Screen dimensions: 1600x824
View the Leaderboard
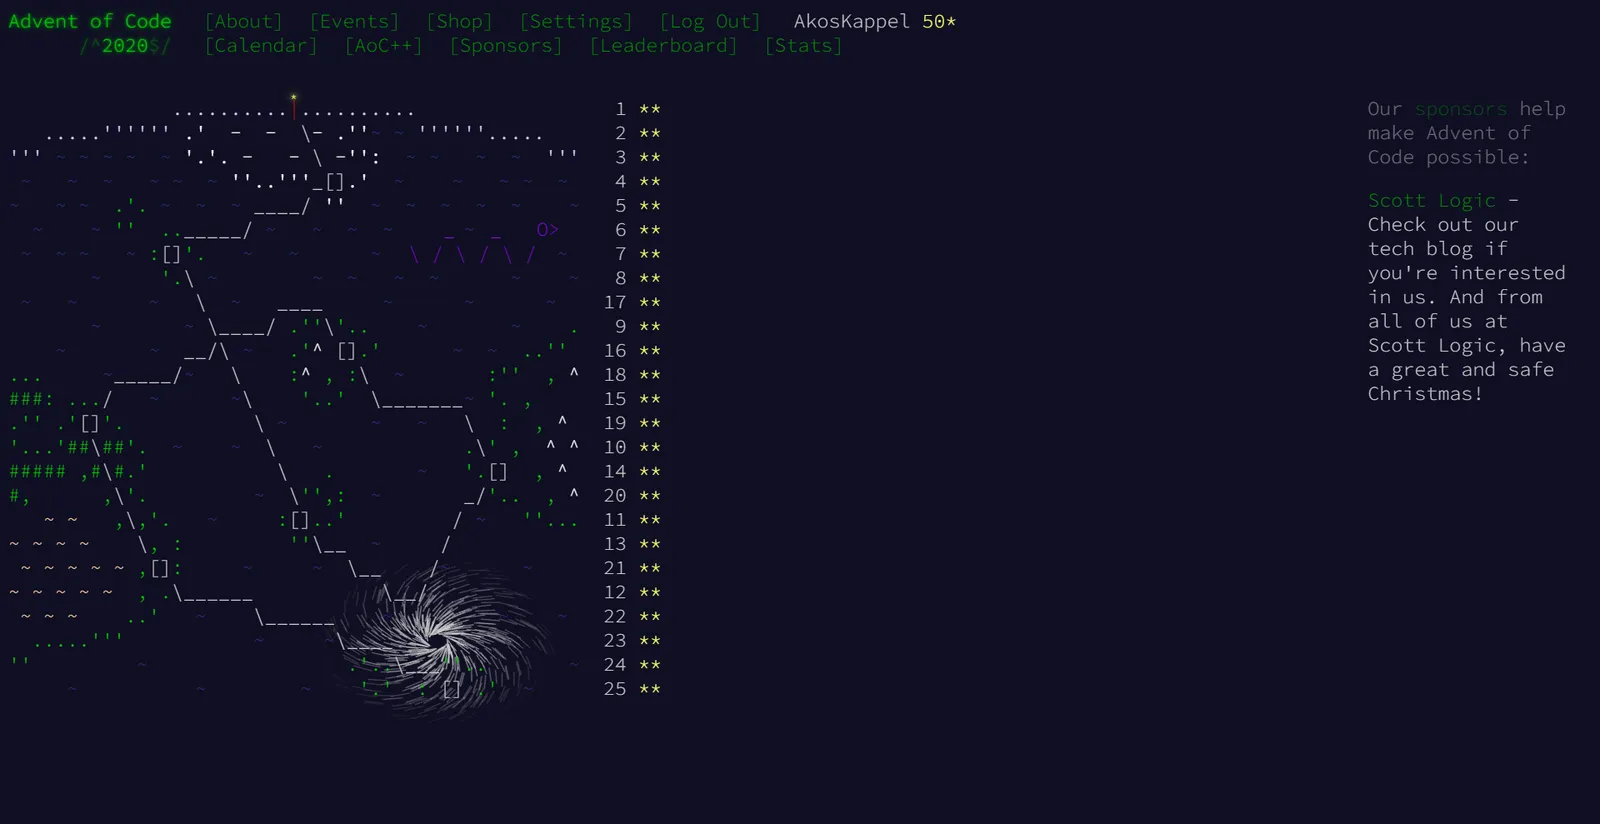click(x=664, y=46)
